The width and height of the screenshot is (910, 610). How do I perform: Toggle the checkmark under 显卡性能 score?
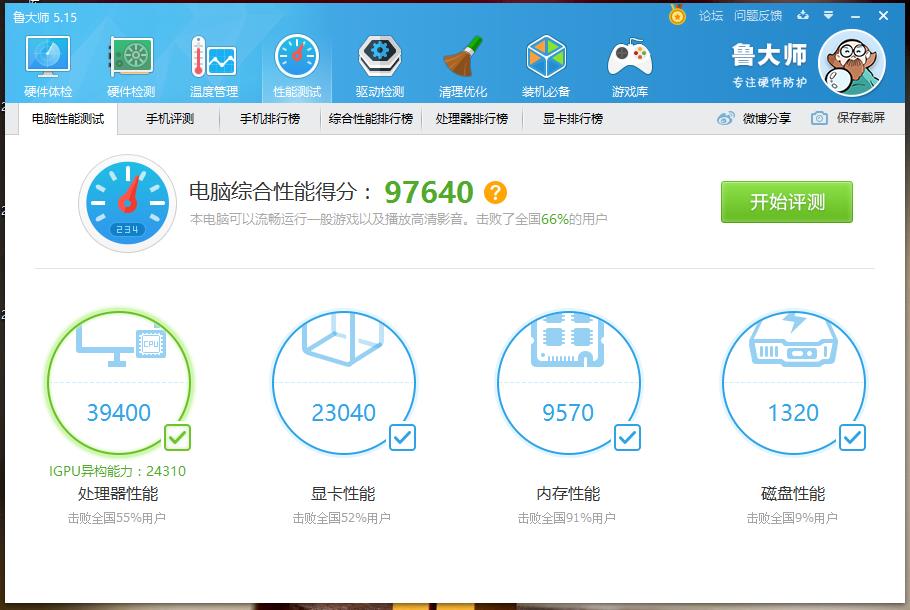click(x=402, y=437)
